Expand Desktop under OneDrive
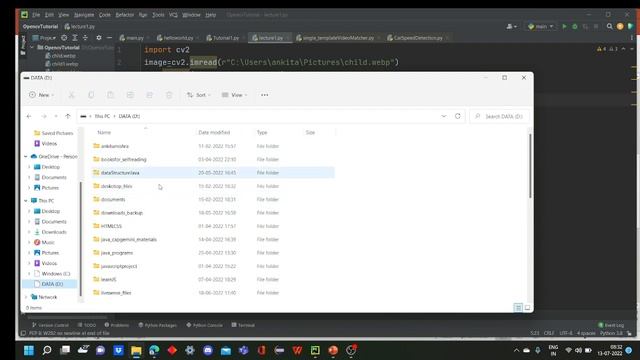The width and height of the screenshot is (640, 360). pos(29,167)
